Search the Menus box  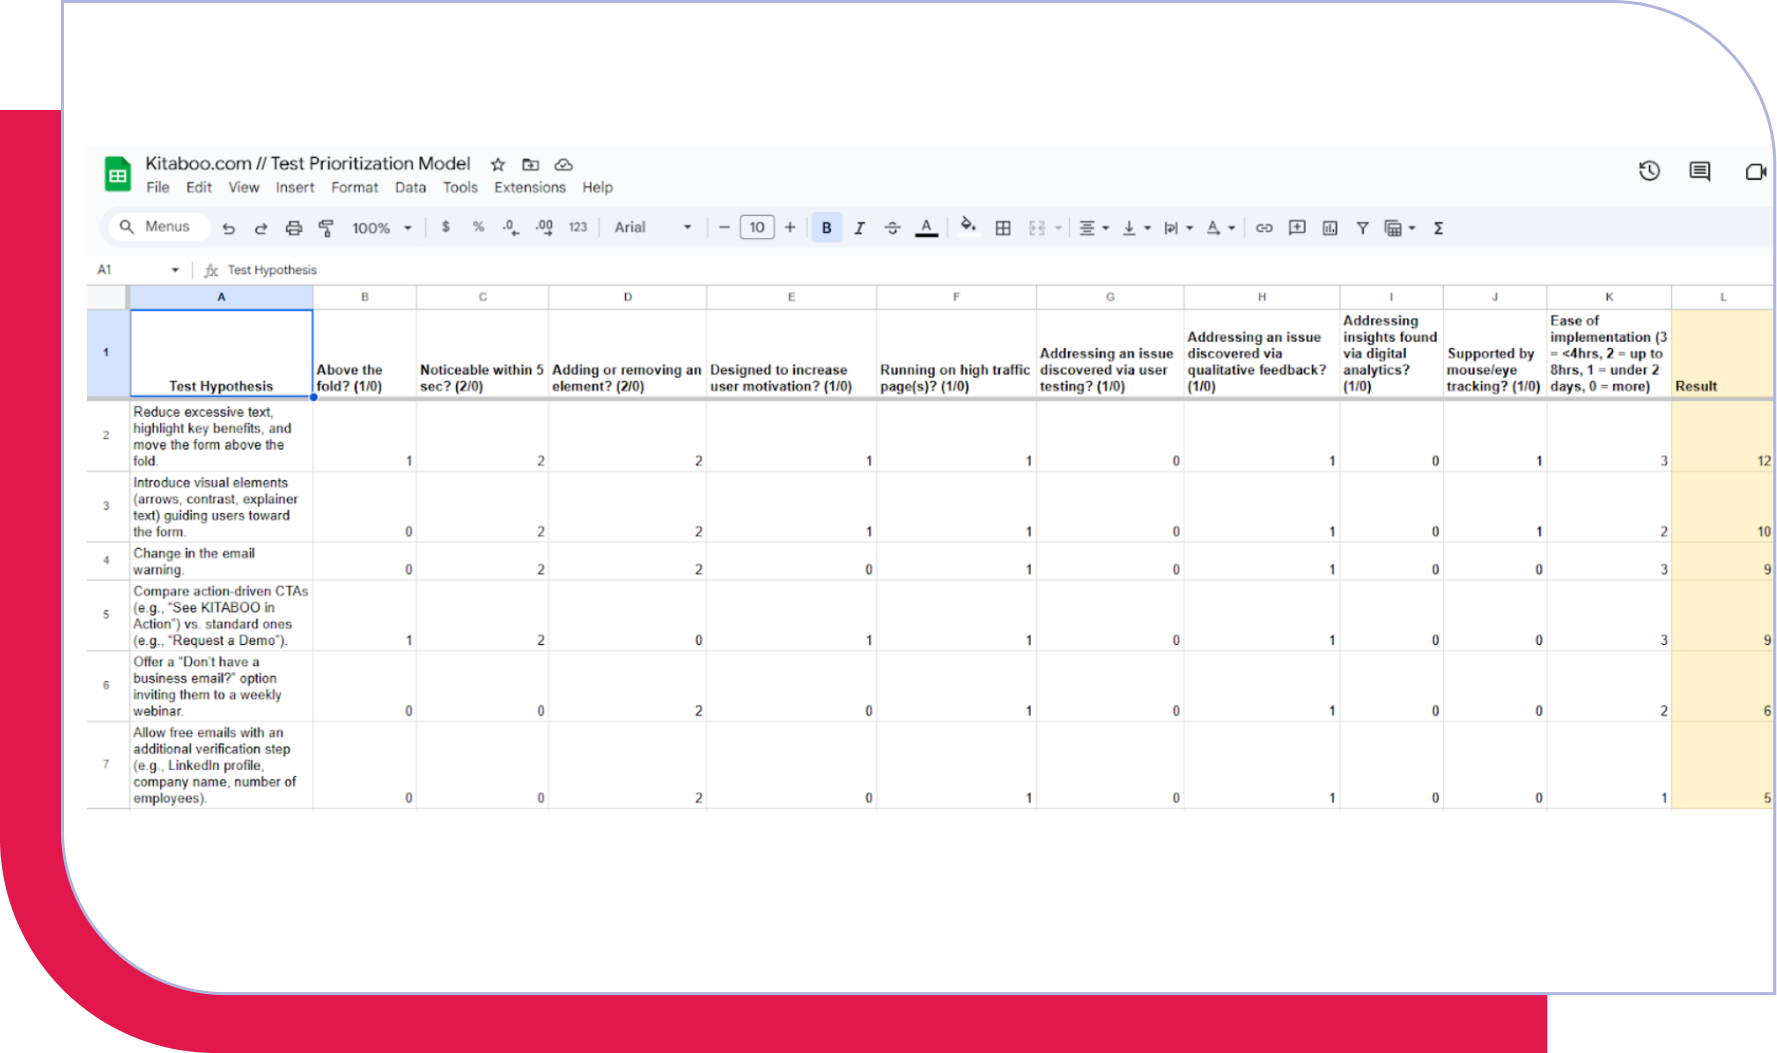tap(160, 227)
